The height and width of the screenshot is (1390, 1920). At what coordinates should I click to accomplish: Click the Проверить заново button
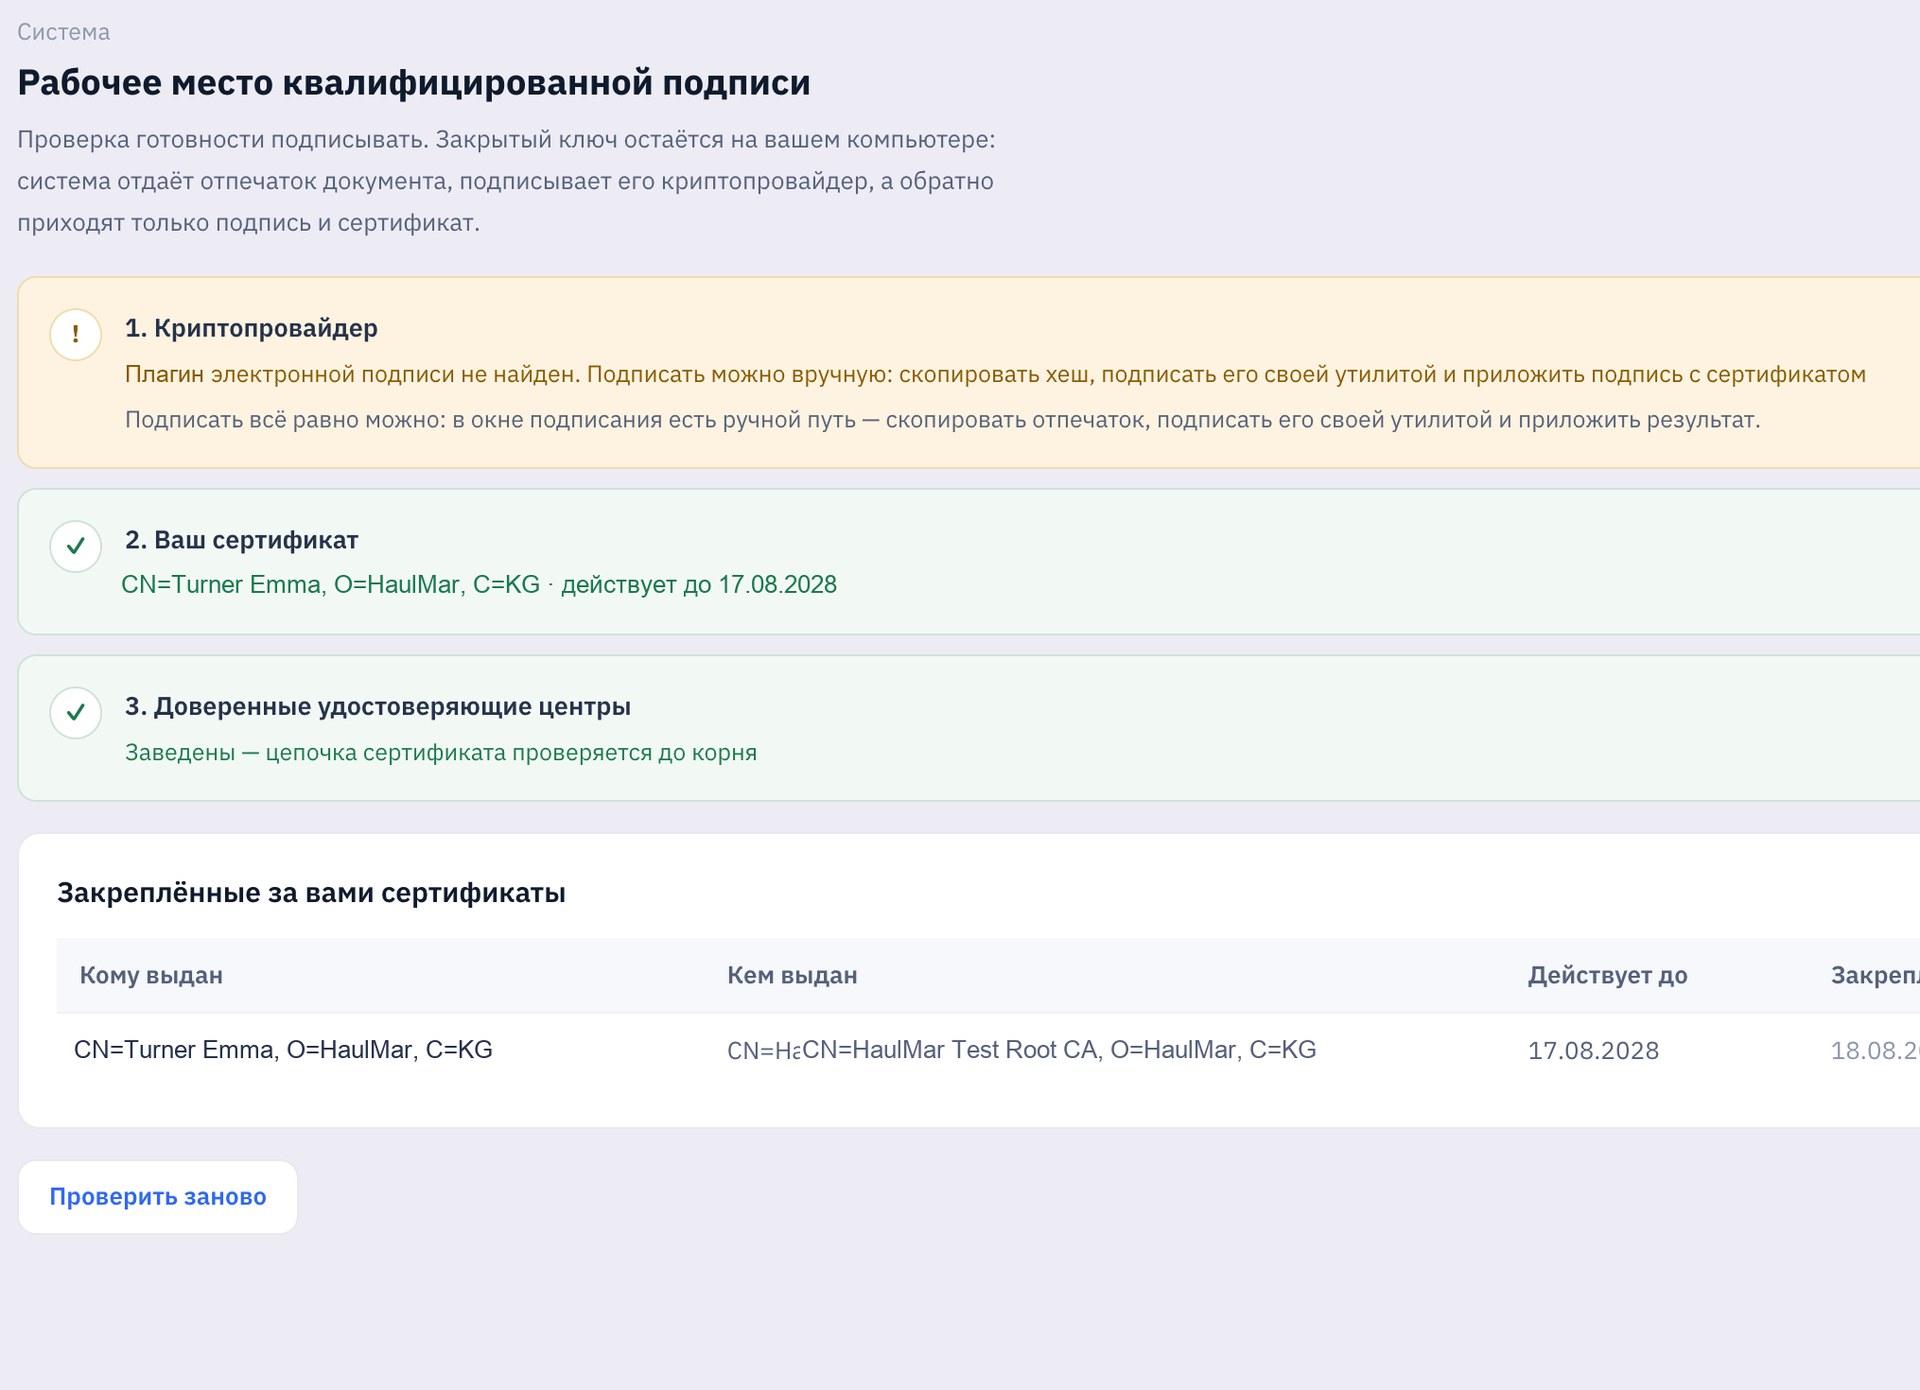tap(158, 1197)
